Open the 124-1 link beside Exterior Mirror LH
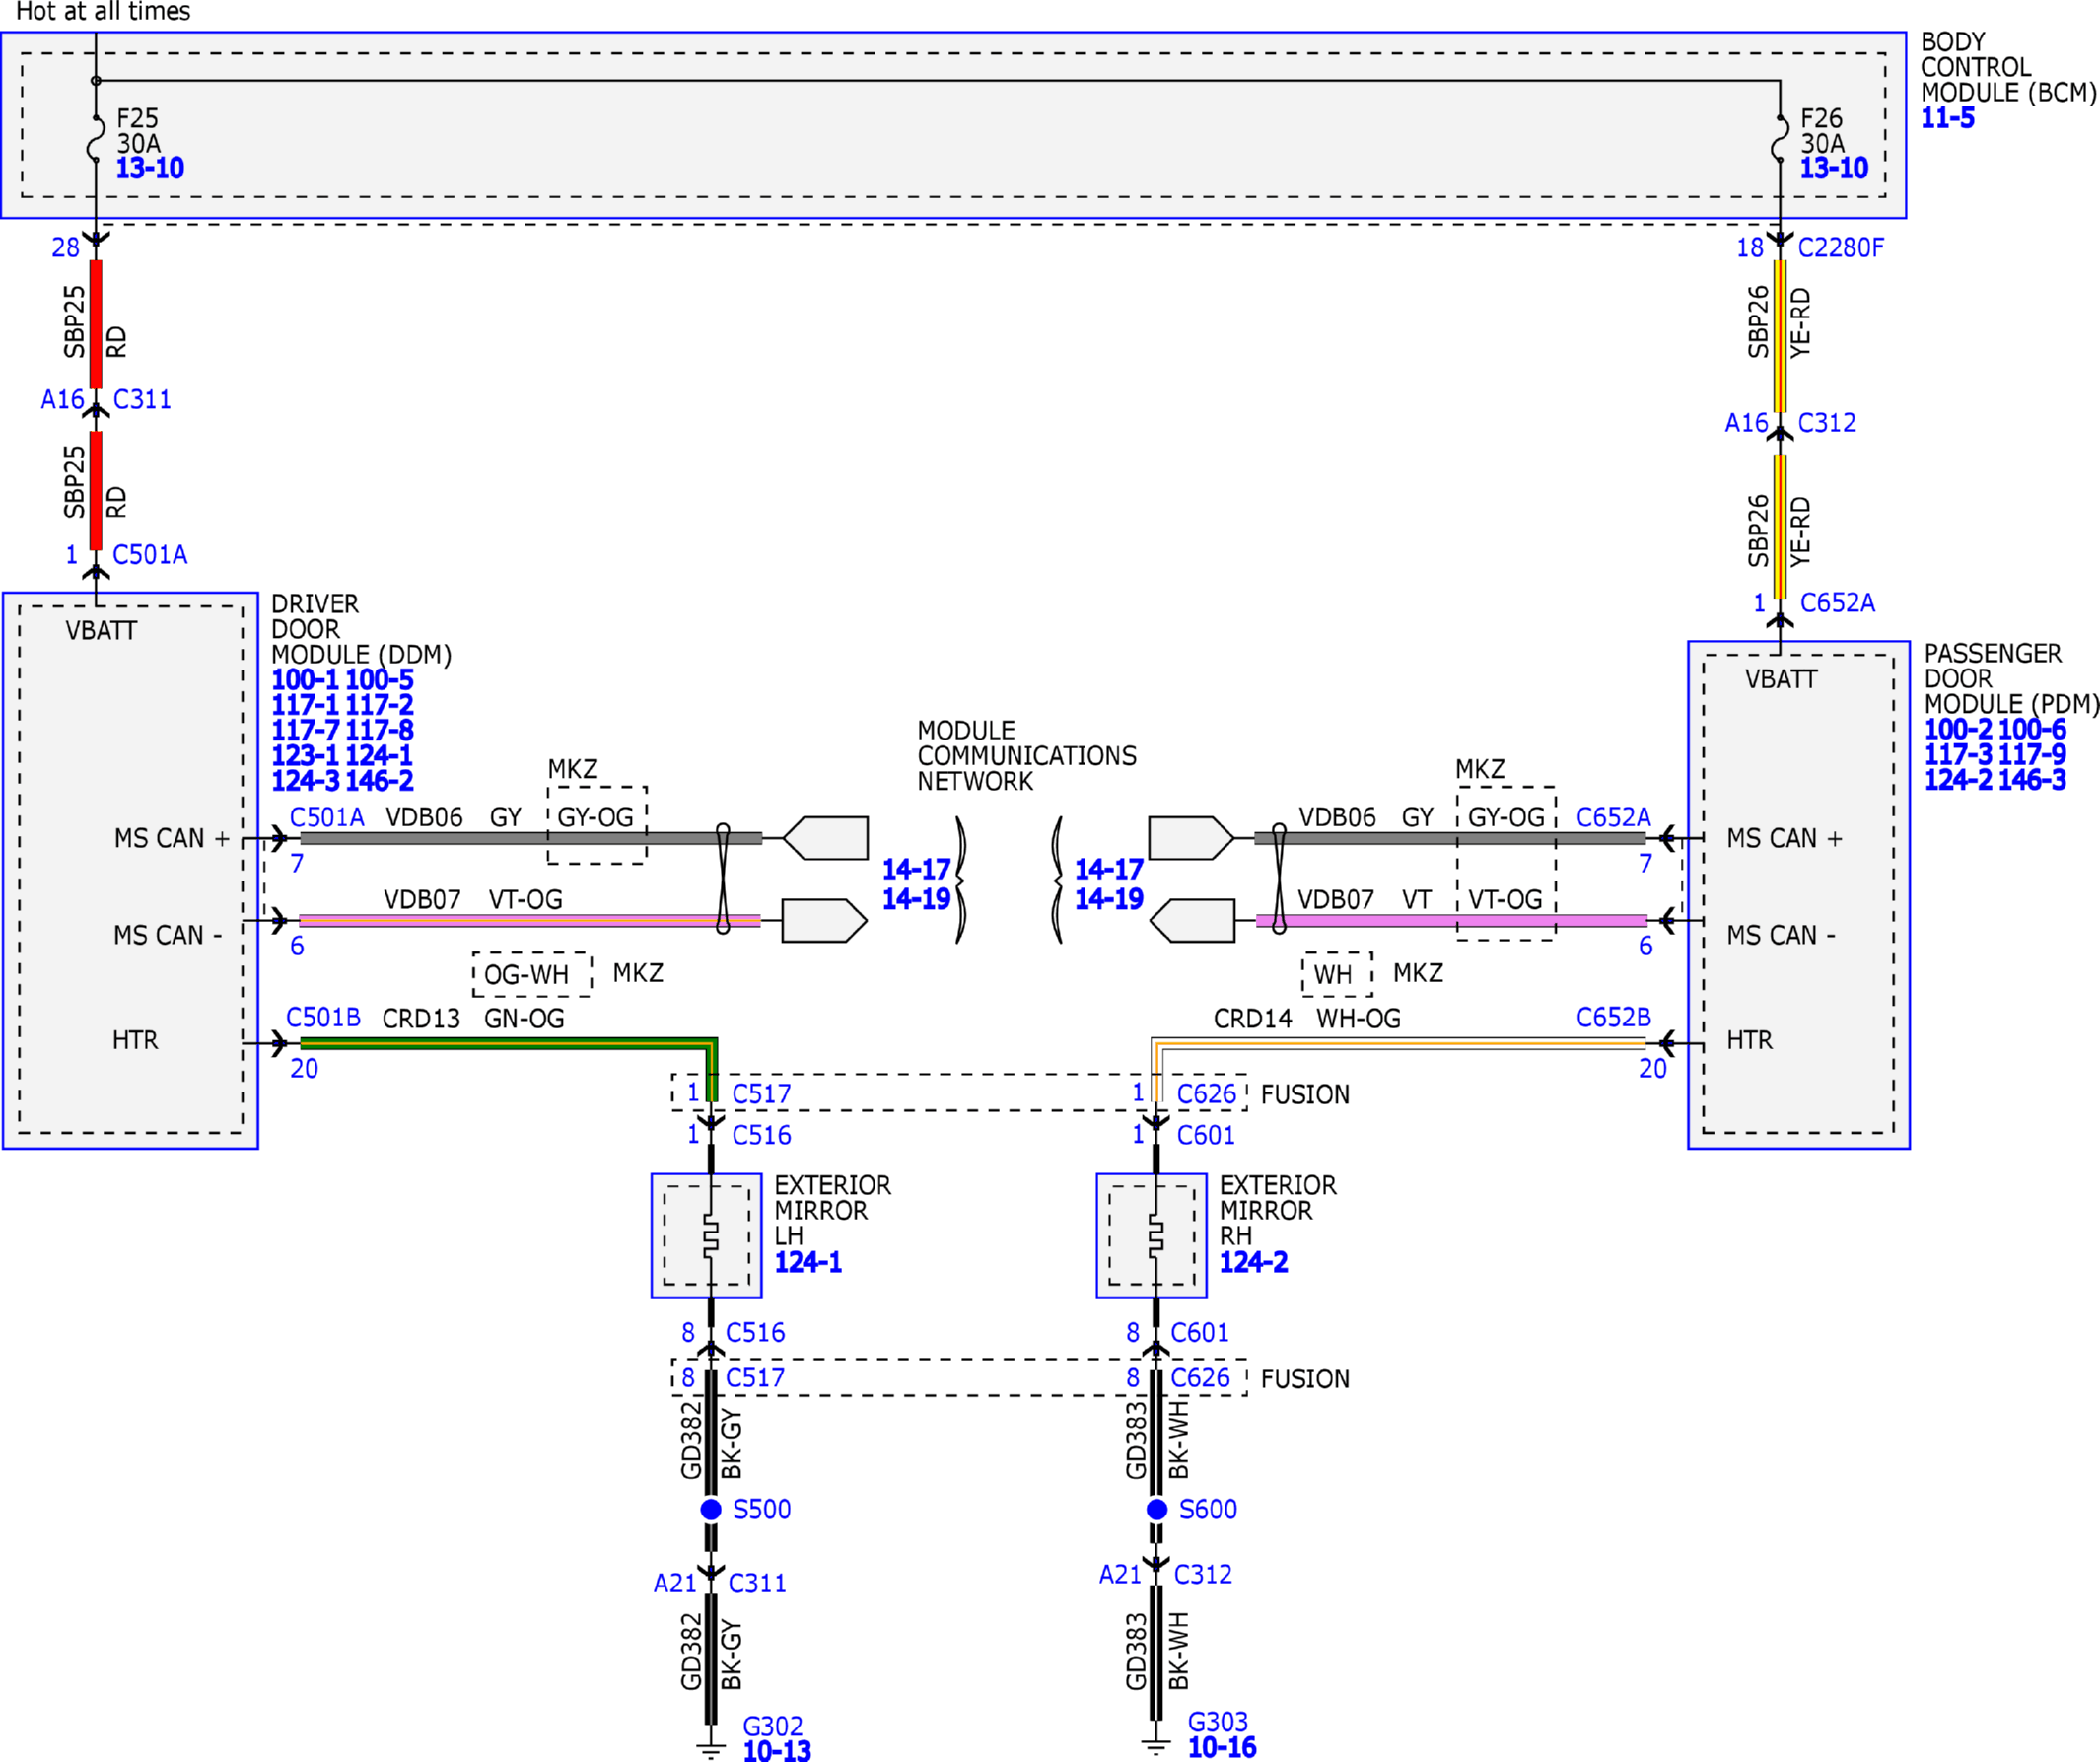This screenshot has width=2100, height=1762. point(808,1262)
